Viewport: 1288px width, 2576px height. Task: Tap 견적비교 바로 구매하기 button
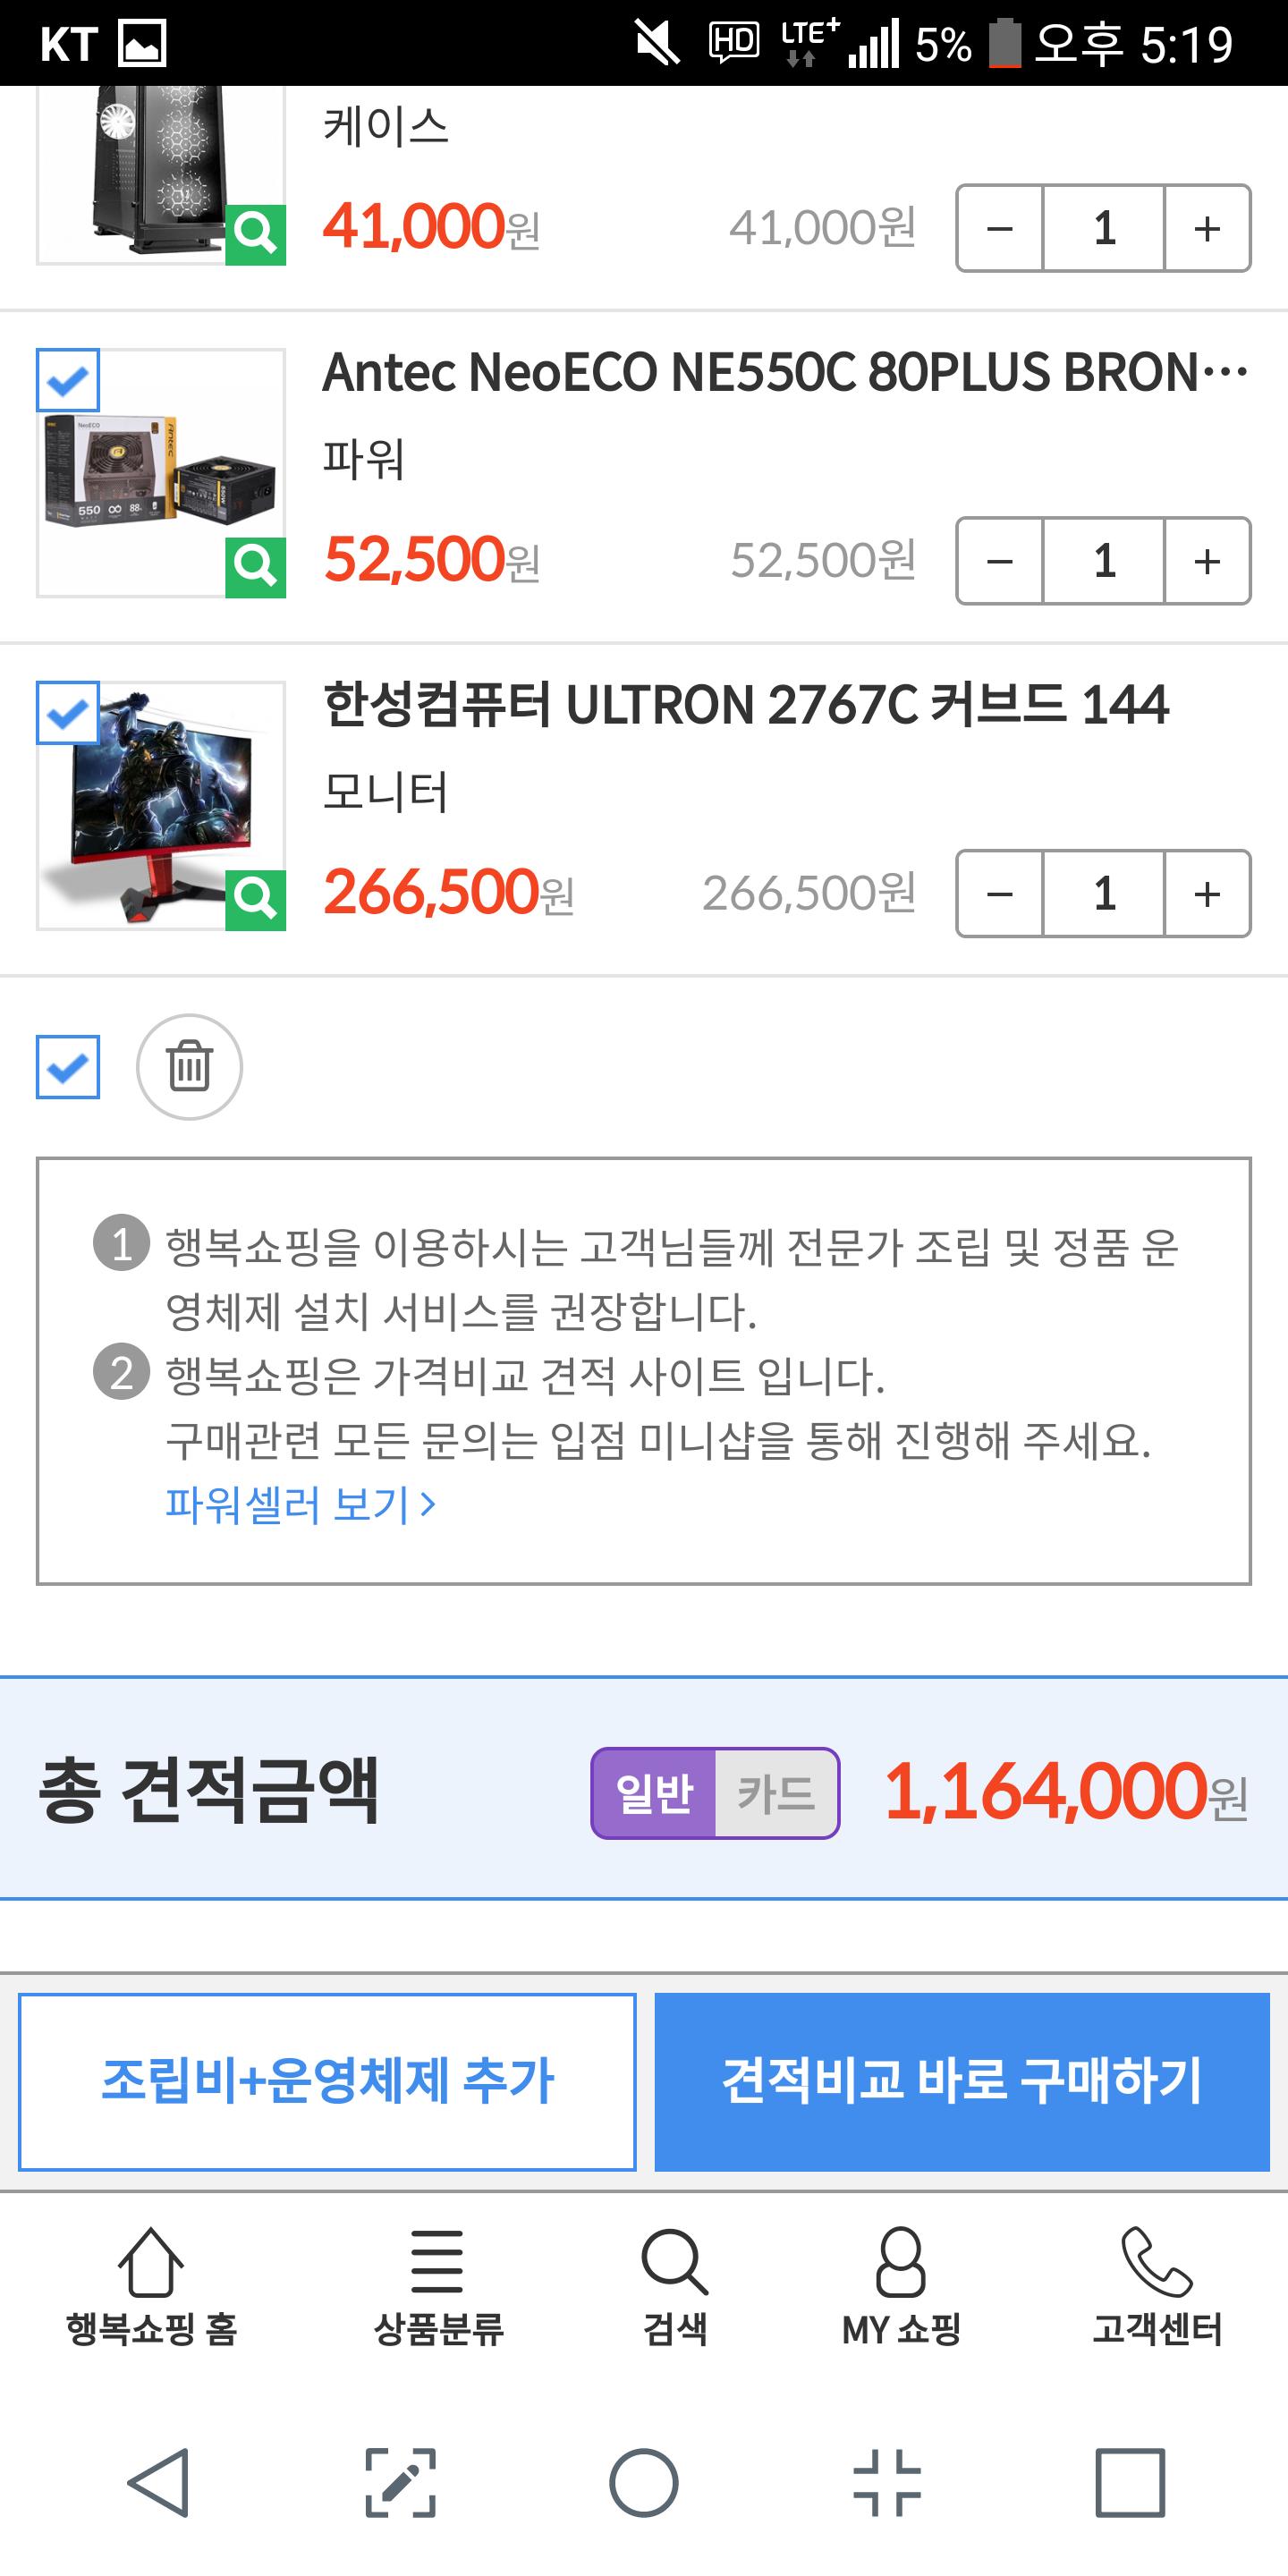point(962,2082)
